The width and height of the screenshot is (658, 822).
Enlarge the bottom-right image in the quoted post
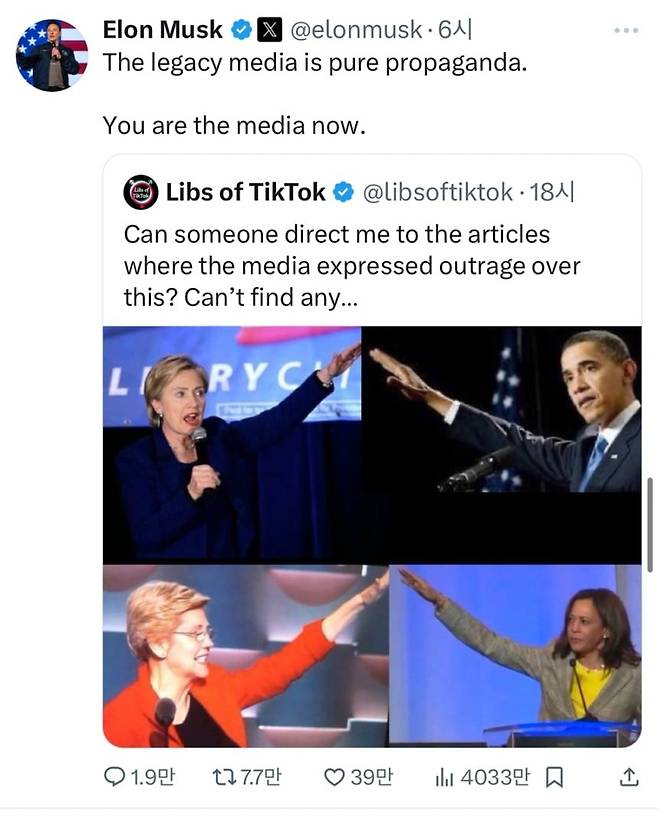514,656
